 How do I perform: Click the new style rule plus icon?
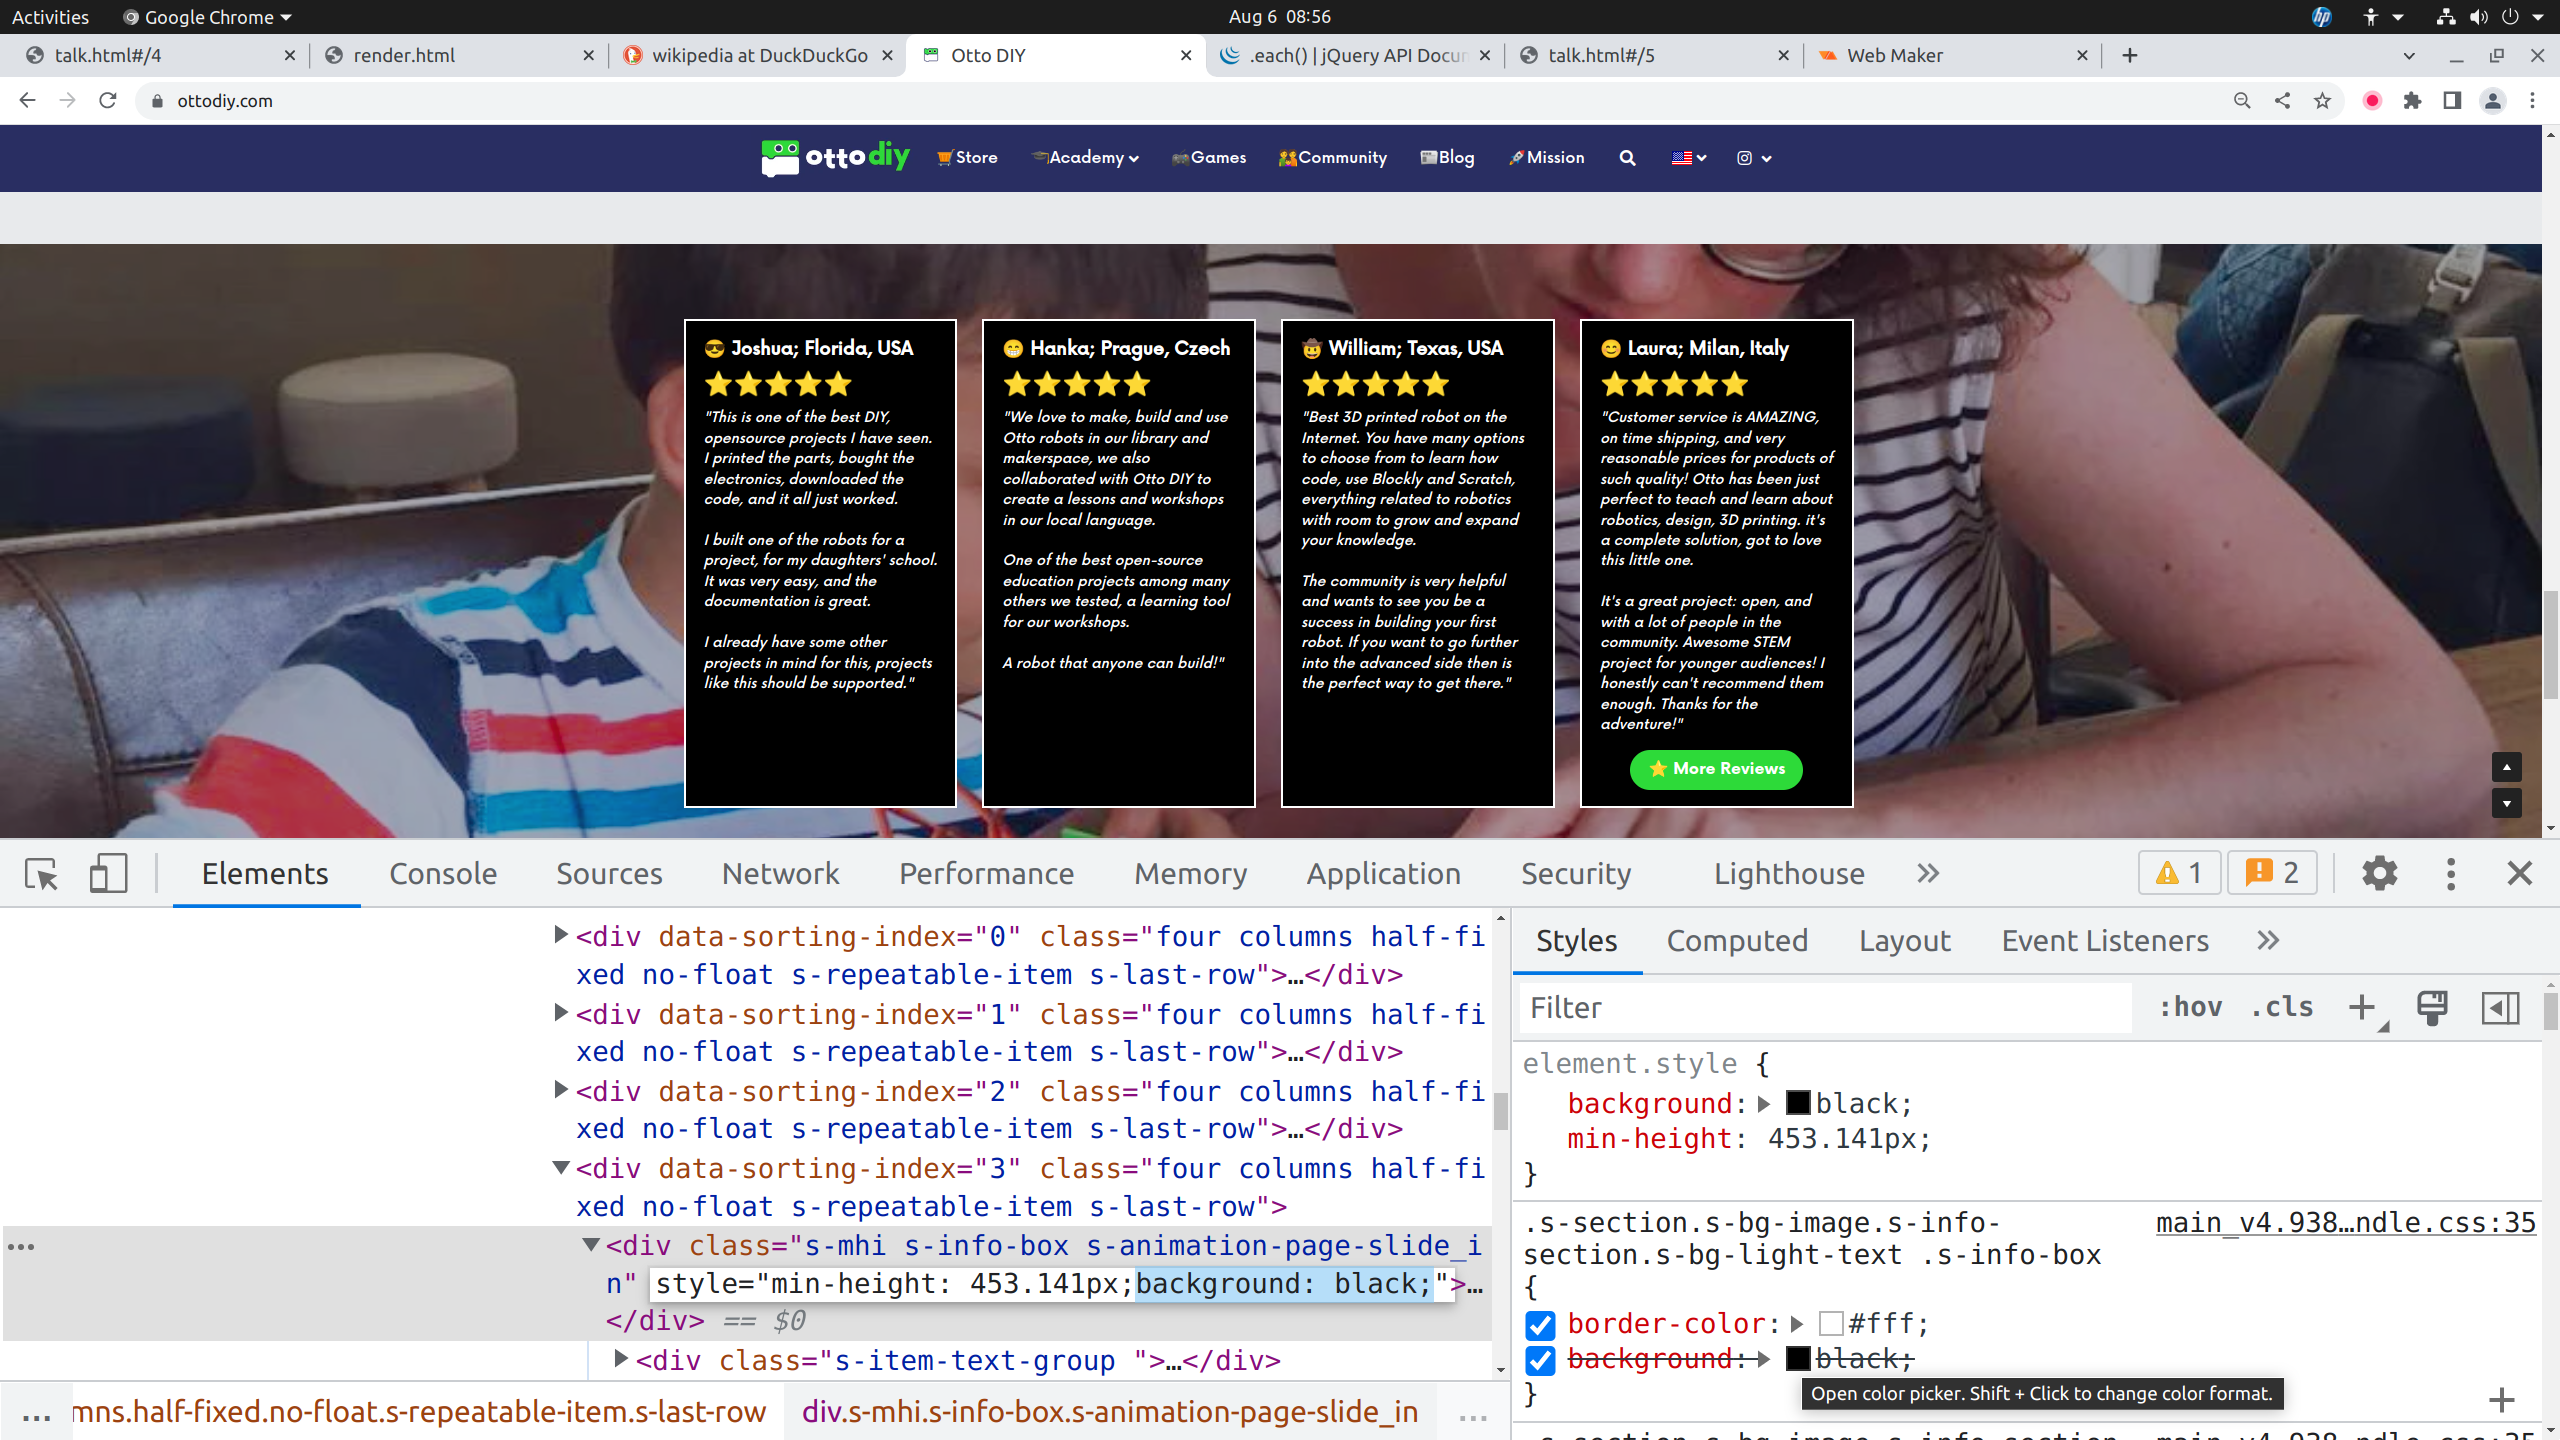tap(2362, 1008)
